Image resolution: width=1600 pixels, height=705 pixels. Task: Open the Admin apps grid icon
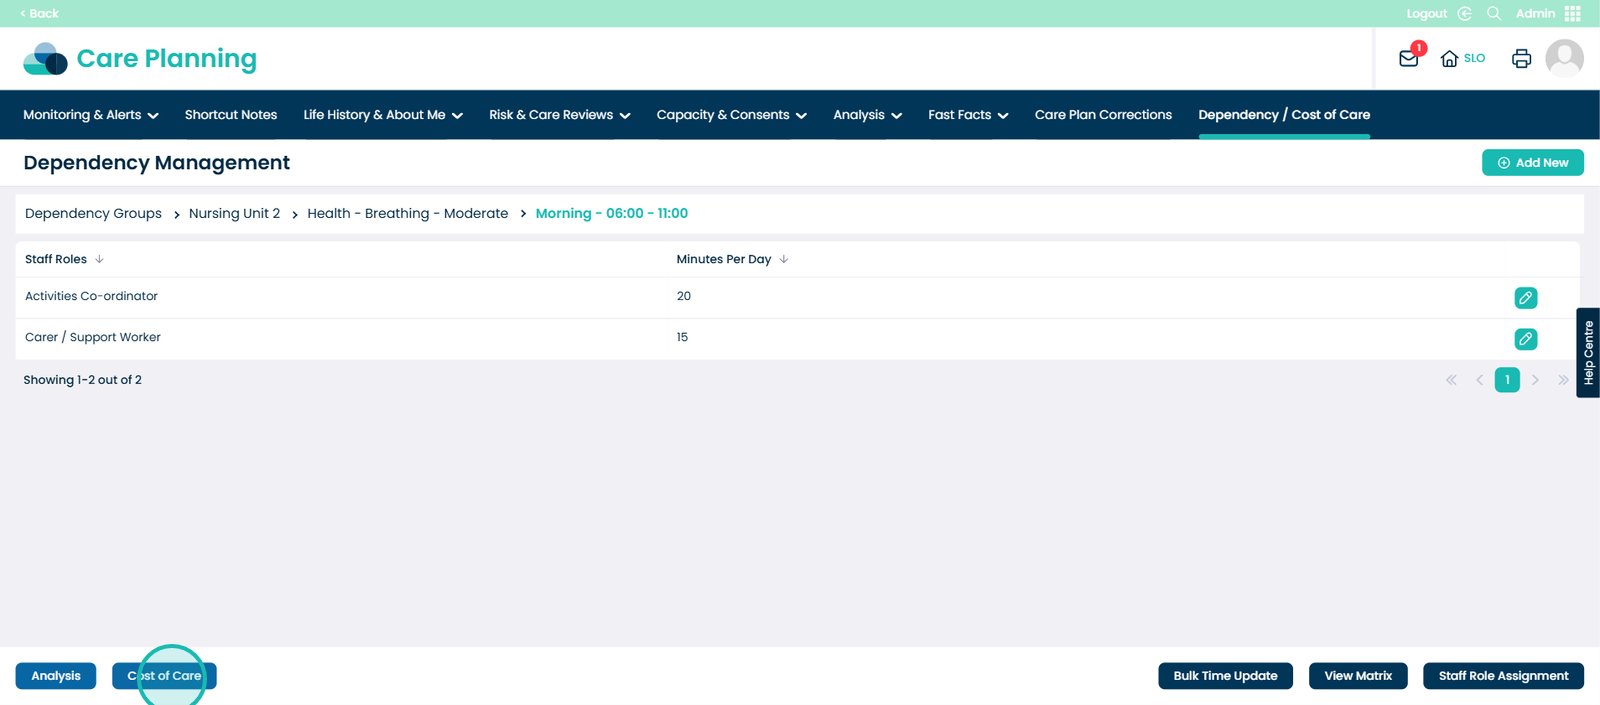tap(1572, 13)
